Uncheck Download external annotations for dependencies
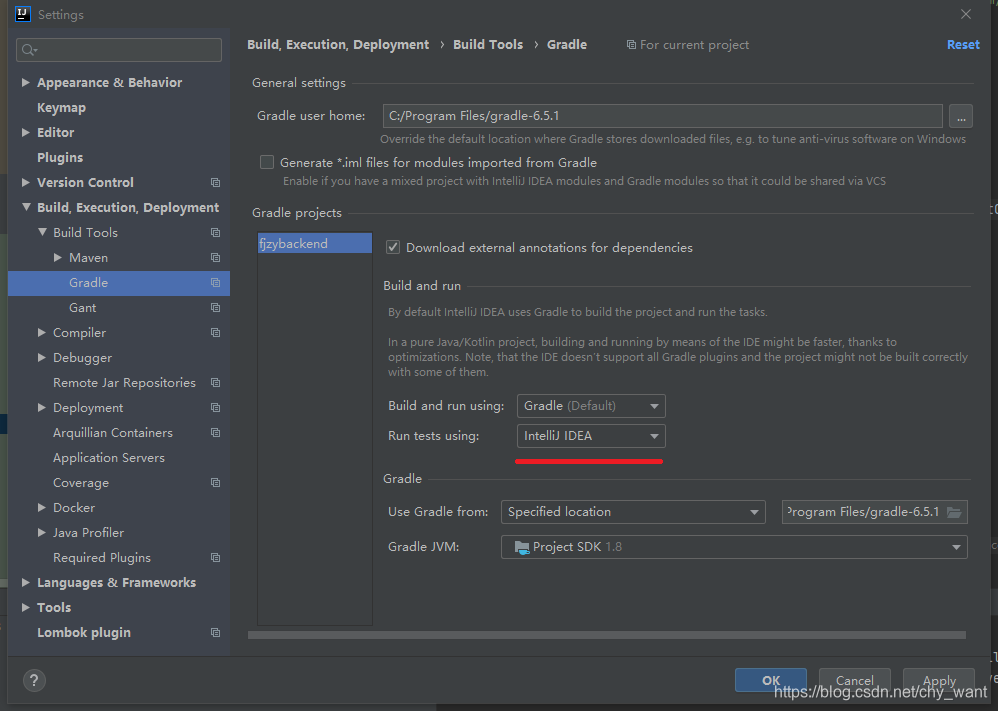This screenshot has height=711, width=998. [x=392, y=247]
